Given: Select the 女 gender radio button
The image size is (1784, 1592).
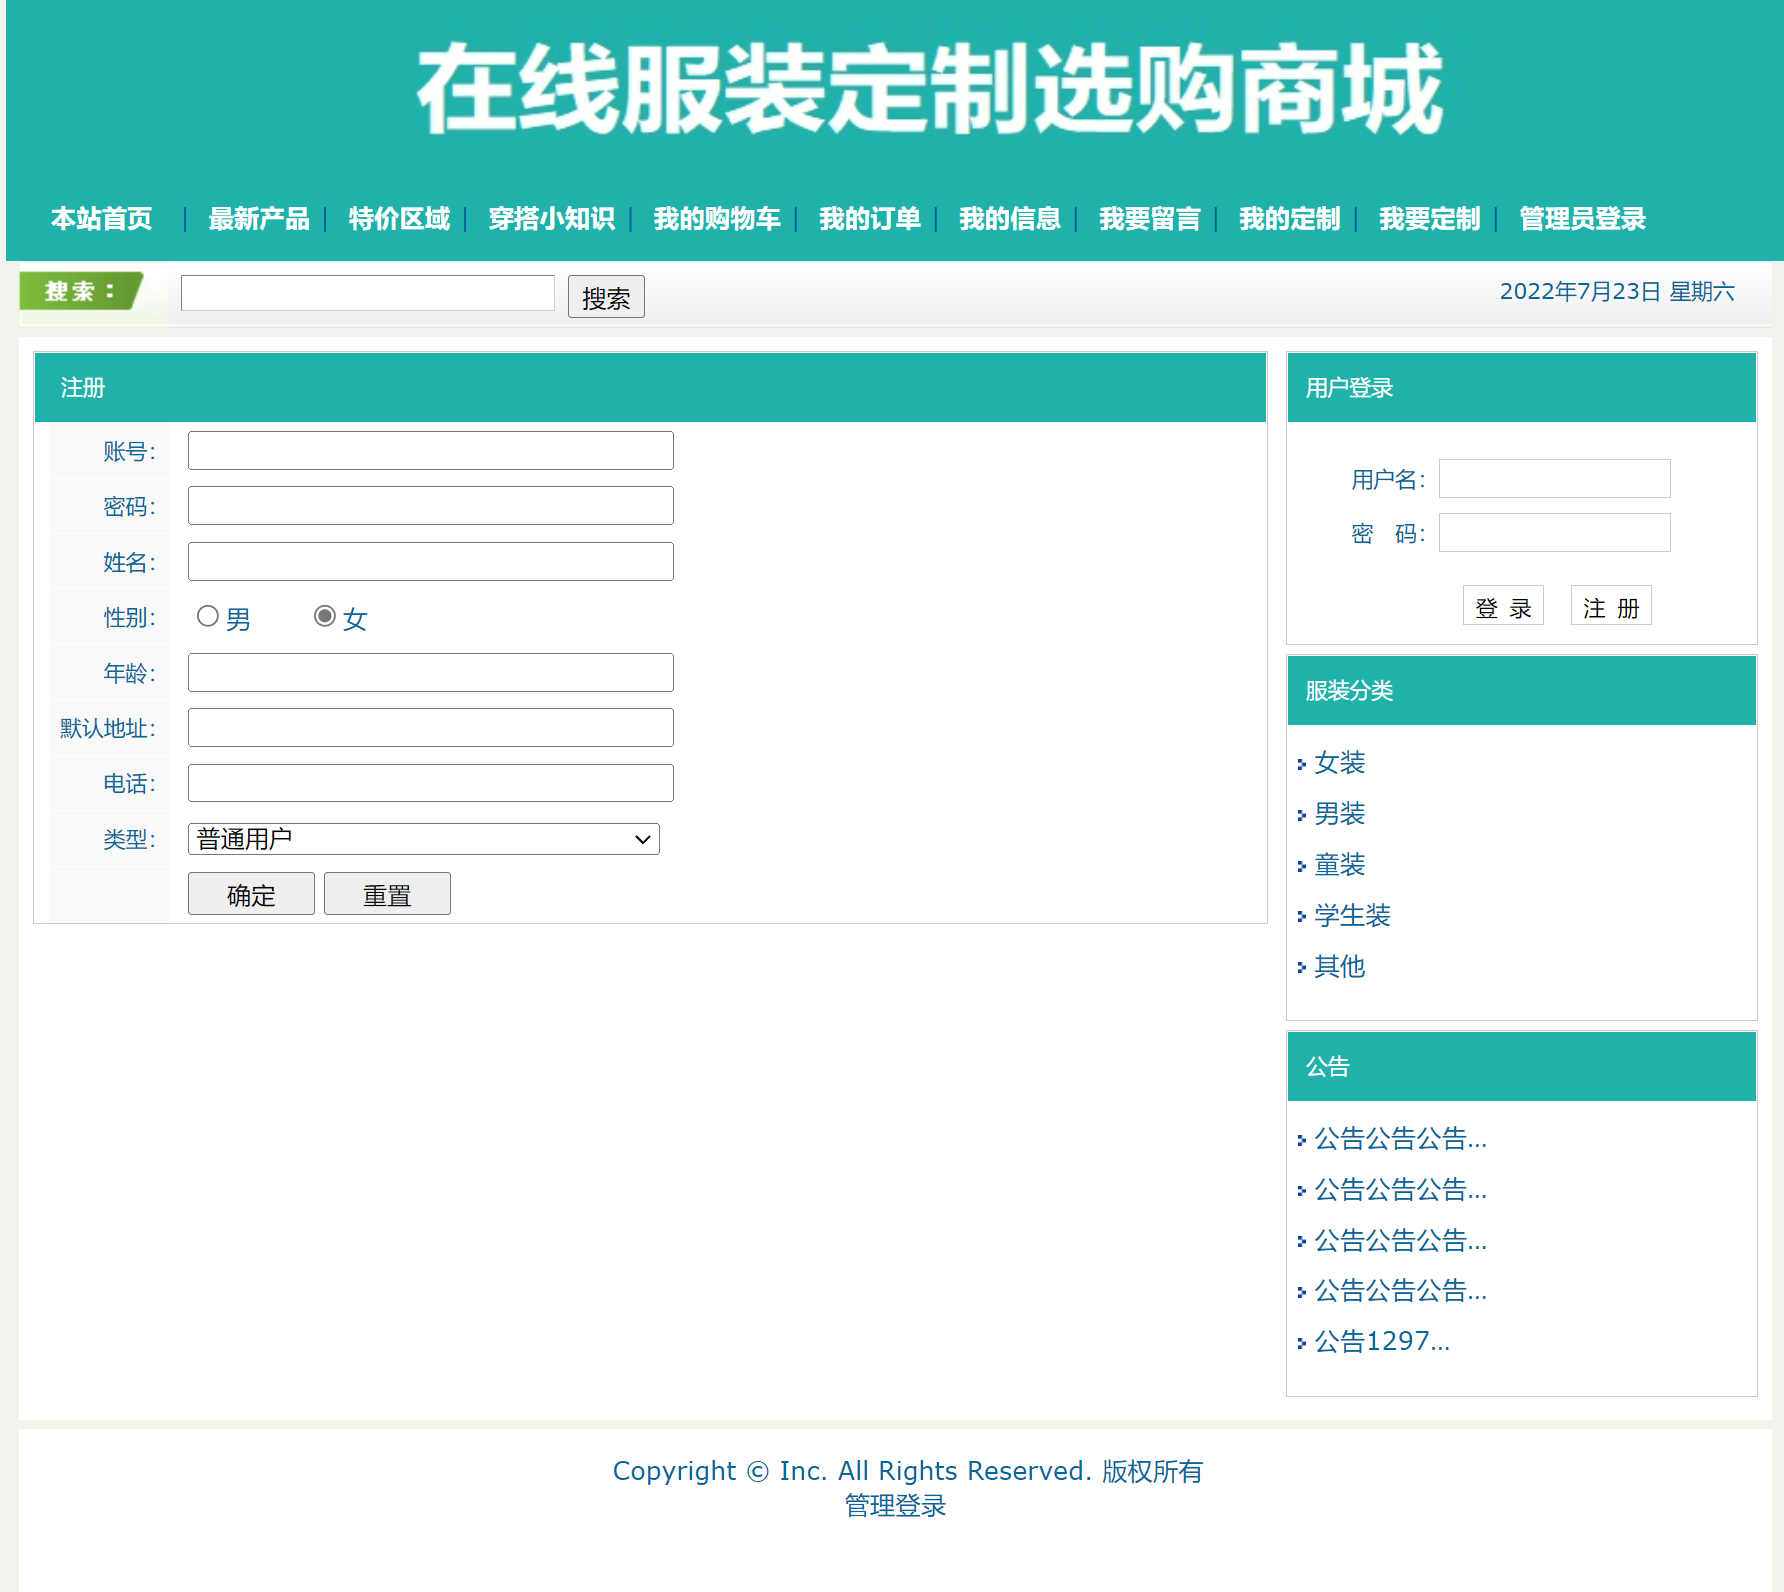Looking at the screenshot, I should click(x=324, y=616).
